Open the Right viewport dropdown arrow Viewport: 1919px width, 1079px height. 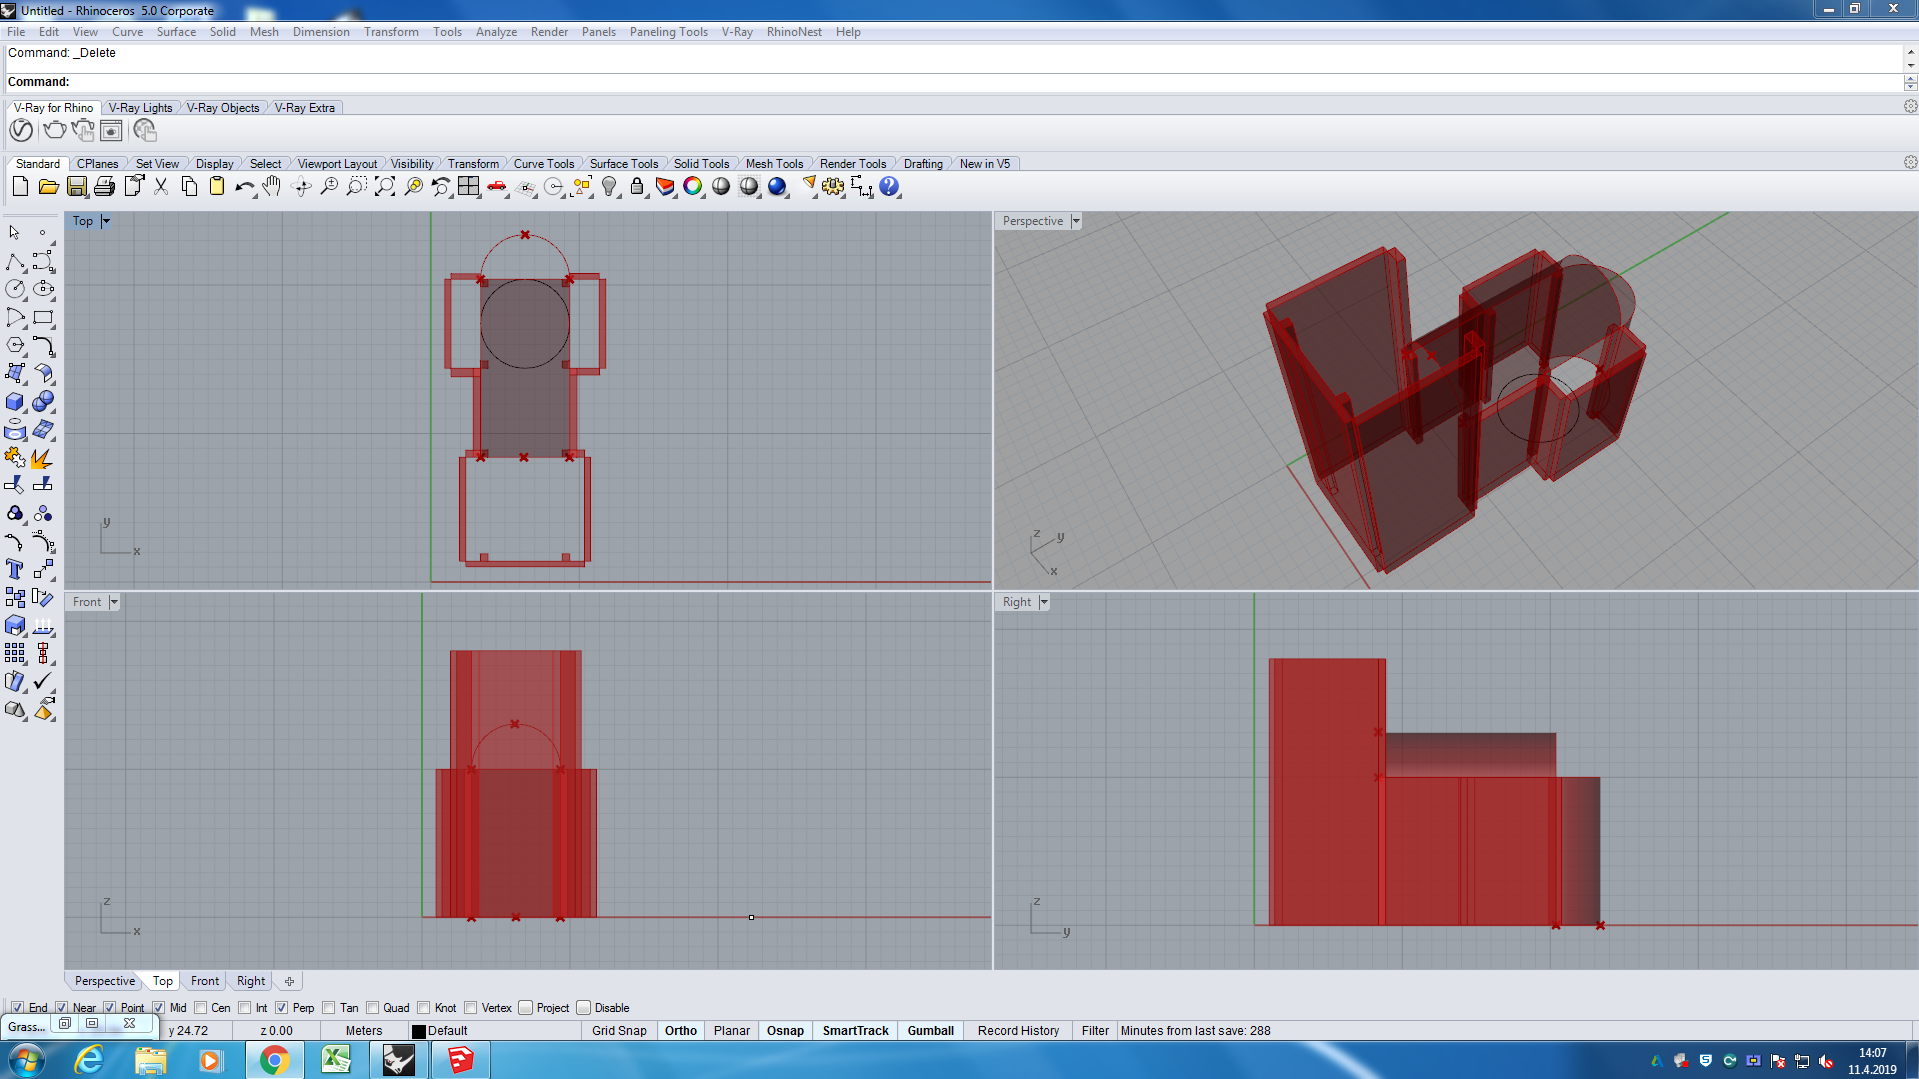(1044, 602)
